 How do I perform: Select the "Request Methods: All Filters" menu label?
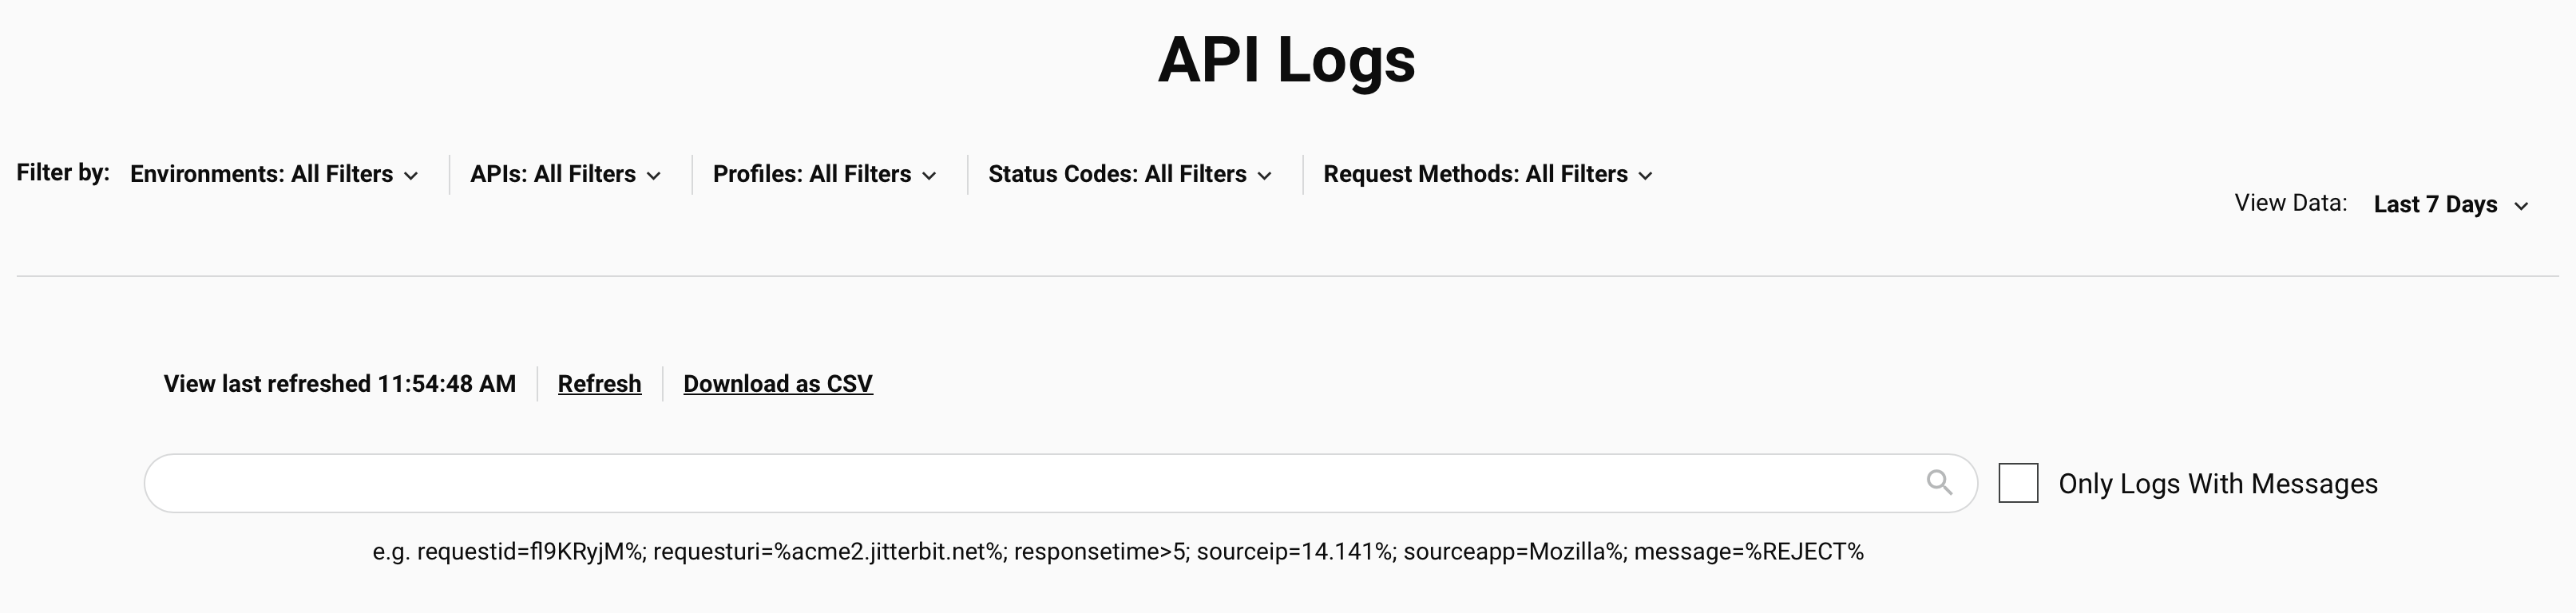pos(1475,174)
